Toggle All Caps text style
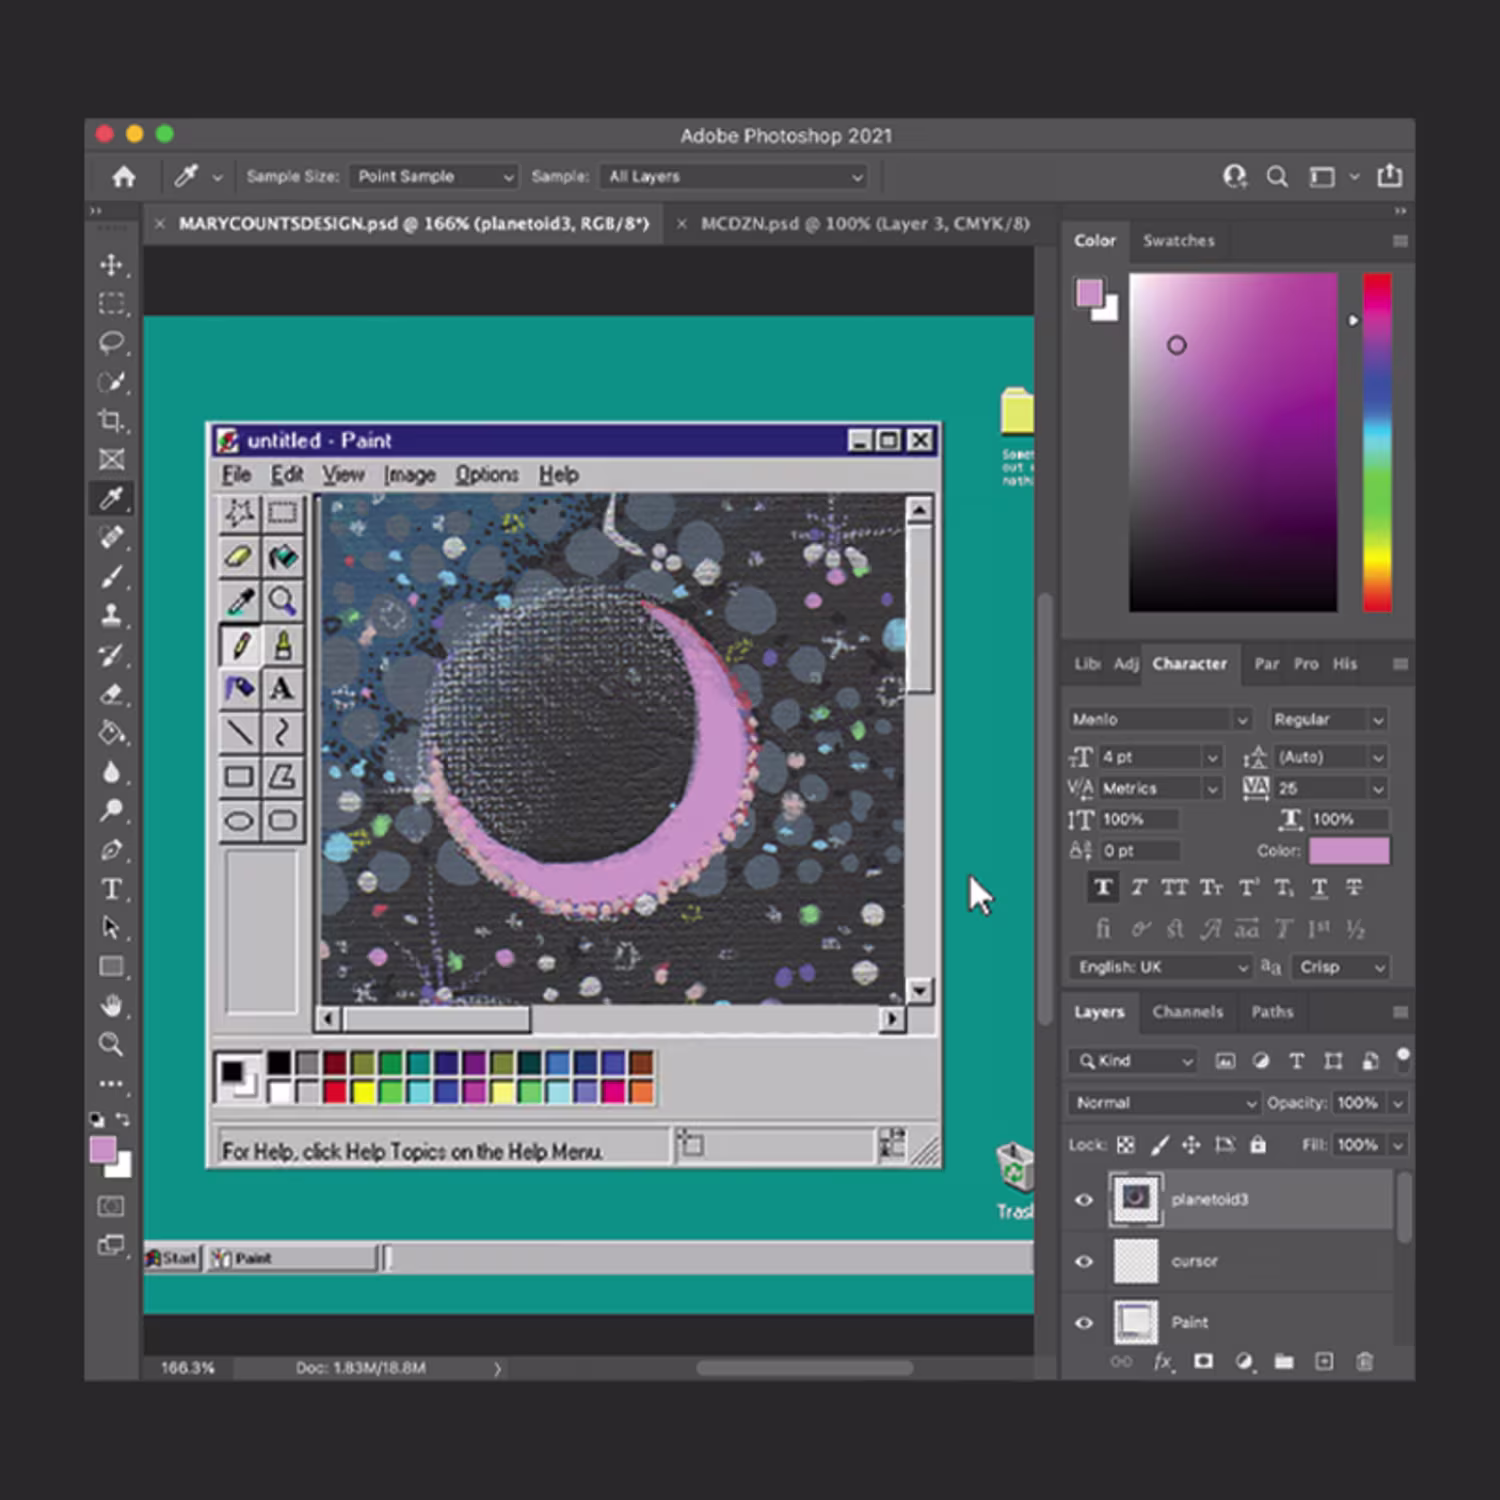 coord(1175,887)
